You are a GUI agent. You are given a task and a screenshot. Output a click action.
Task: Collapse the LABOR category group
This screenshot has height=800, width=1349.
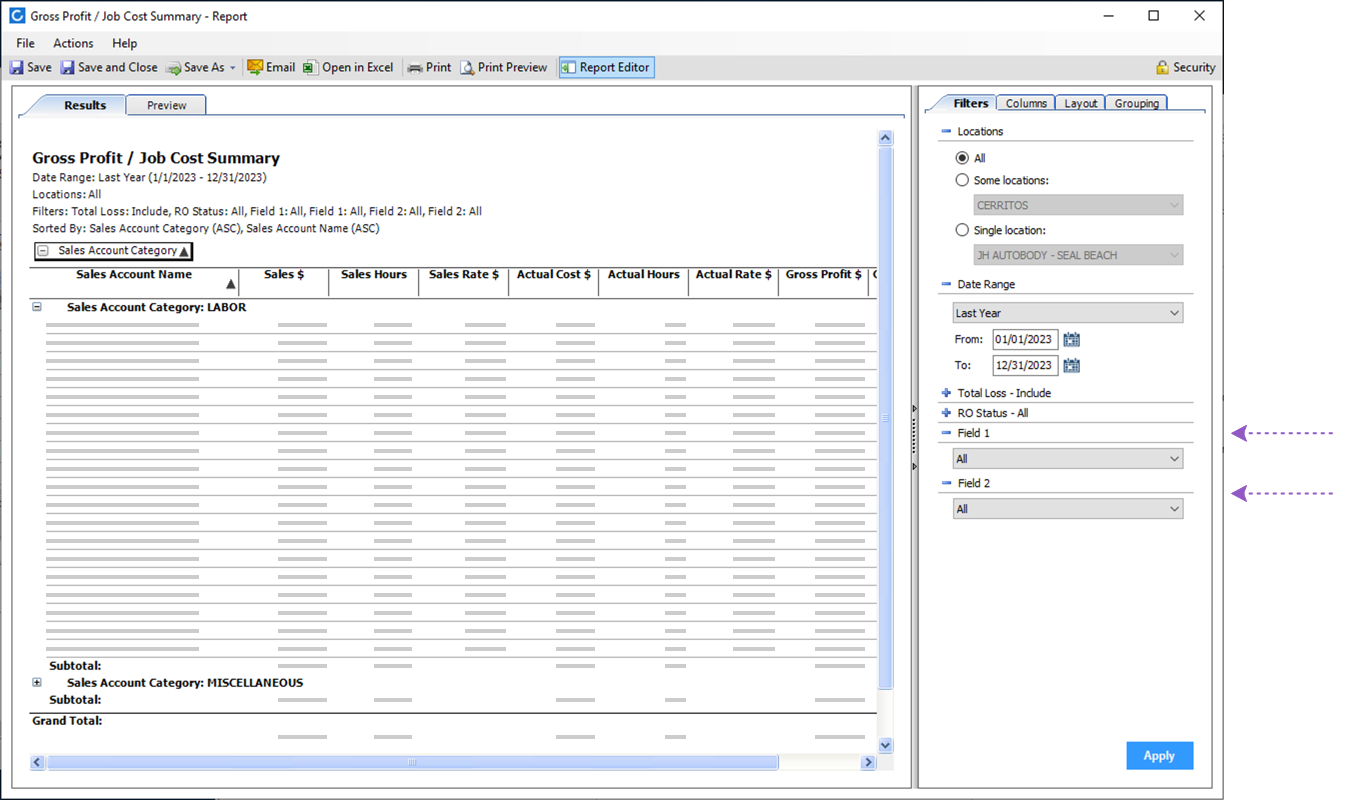click(x=37, y=307)
